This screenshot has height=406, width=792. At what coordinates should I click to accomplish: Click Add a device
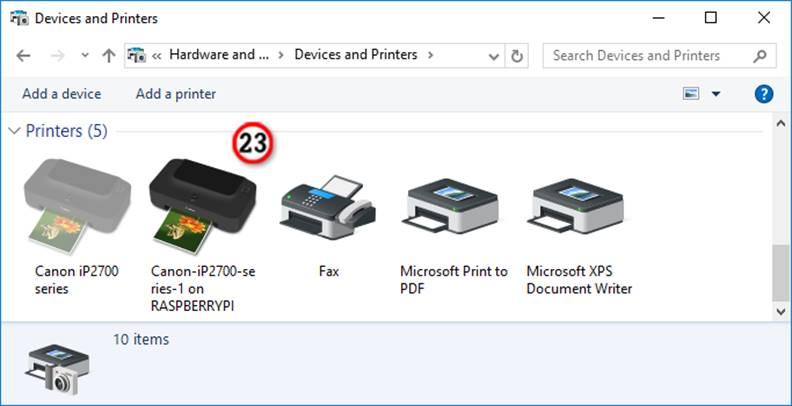click(x=62, y=94)
